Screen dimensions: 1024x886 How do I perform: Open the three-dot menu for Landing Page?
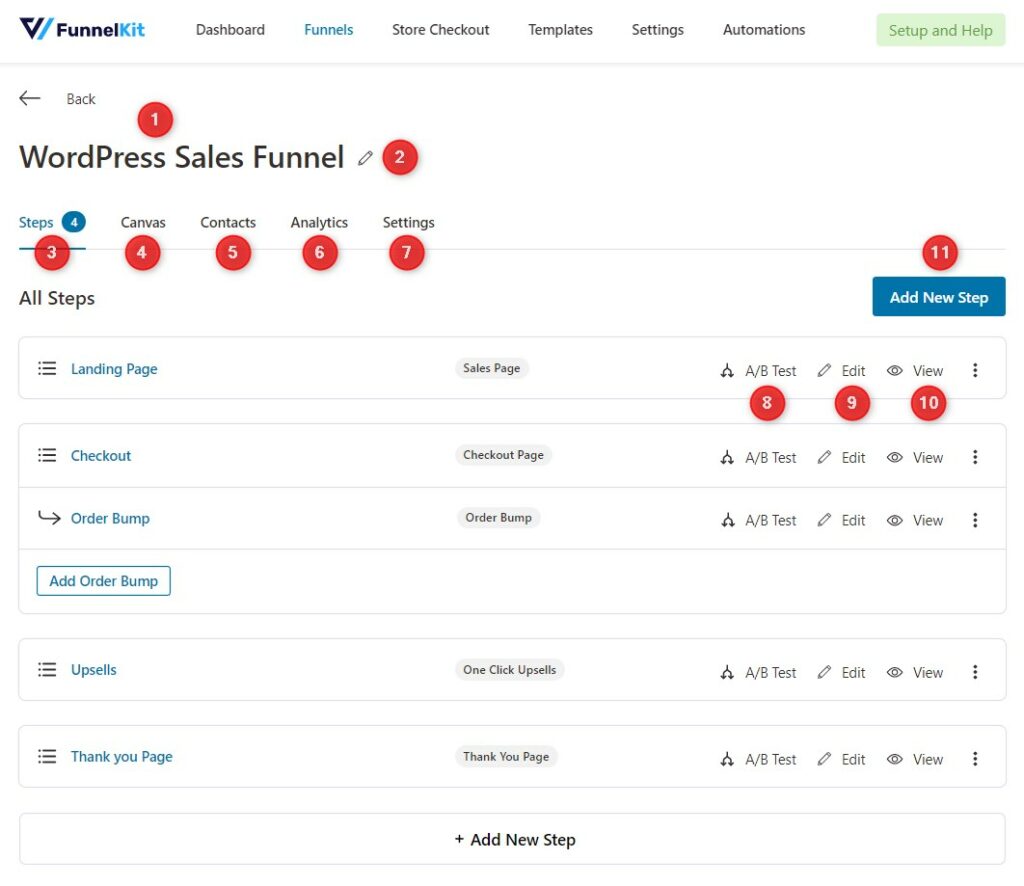[975, 370]
